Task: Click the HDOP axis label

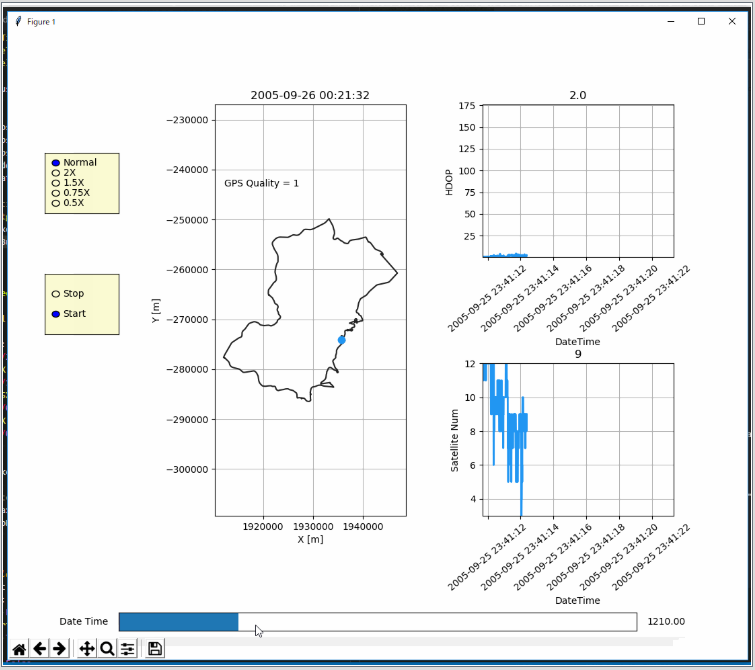Action: pyautogui.click(x=449, y=182)
